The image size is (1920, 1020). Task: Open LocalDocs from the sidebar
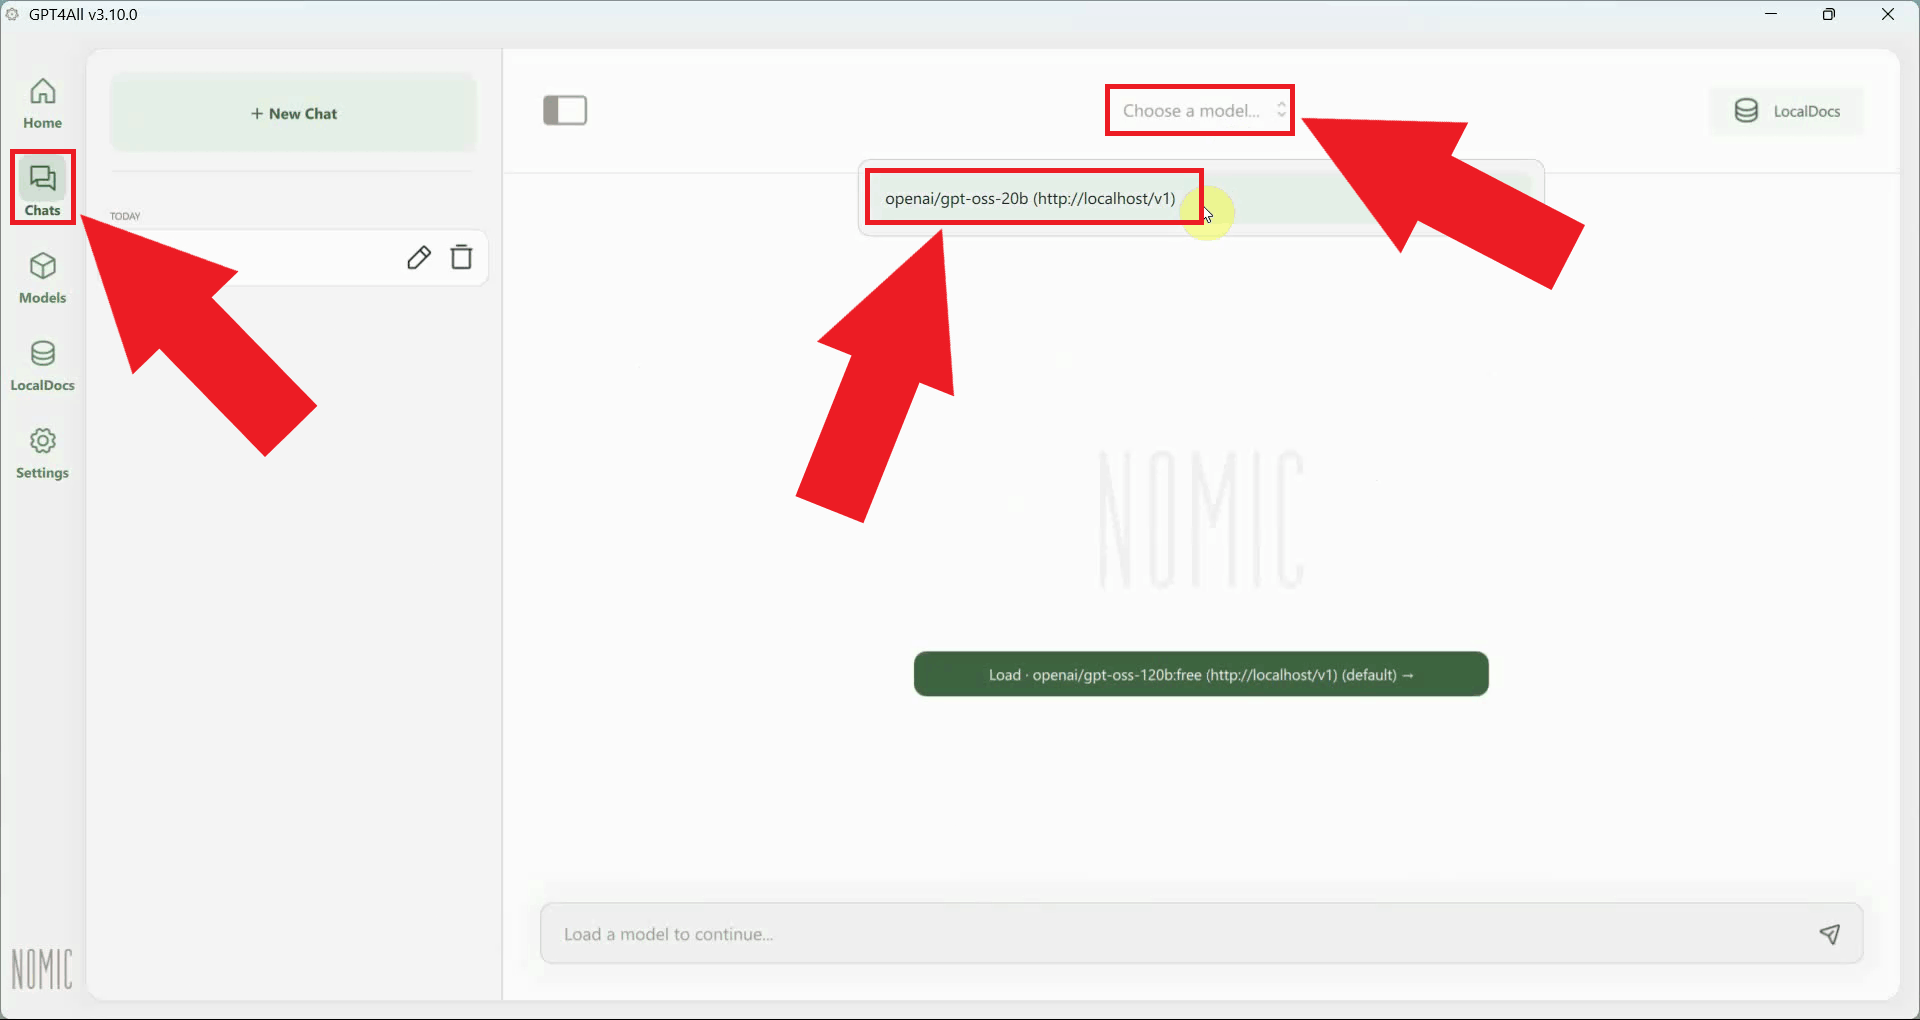42,364
